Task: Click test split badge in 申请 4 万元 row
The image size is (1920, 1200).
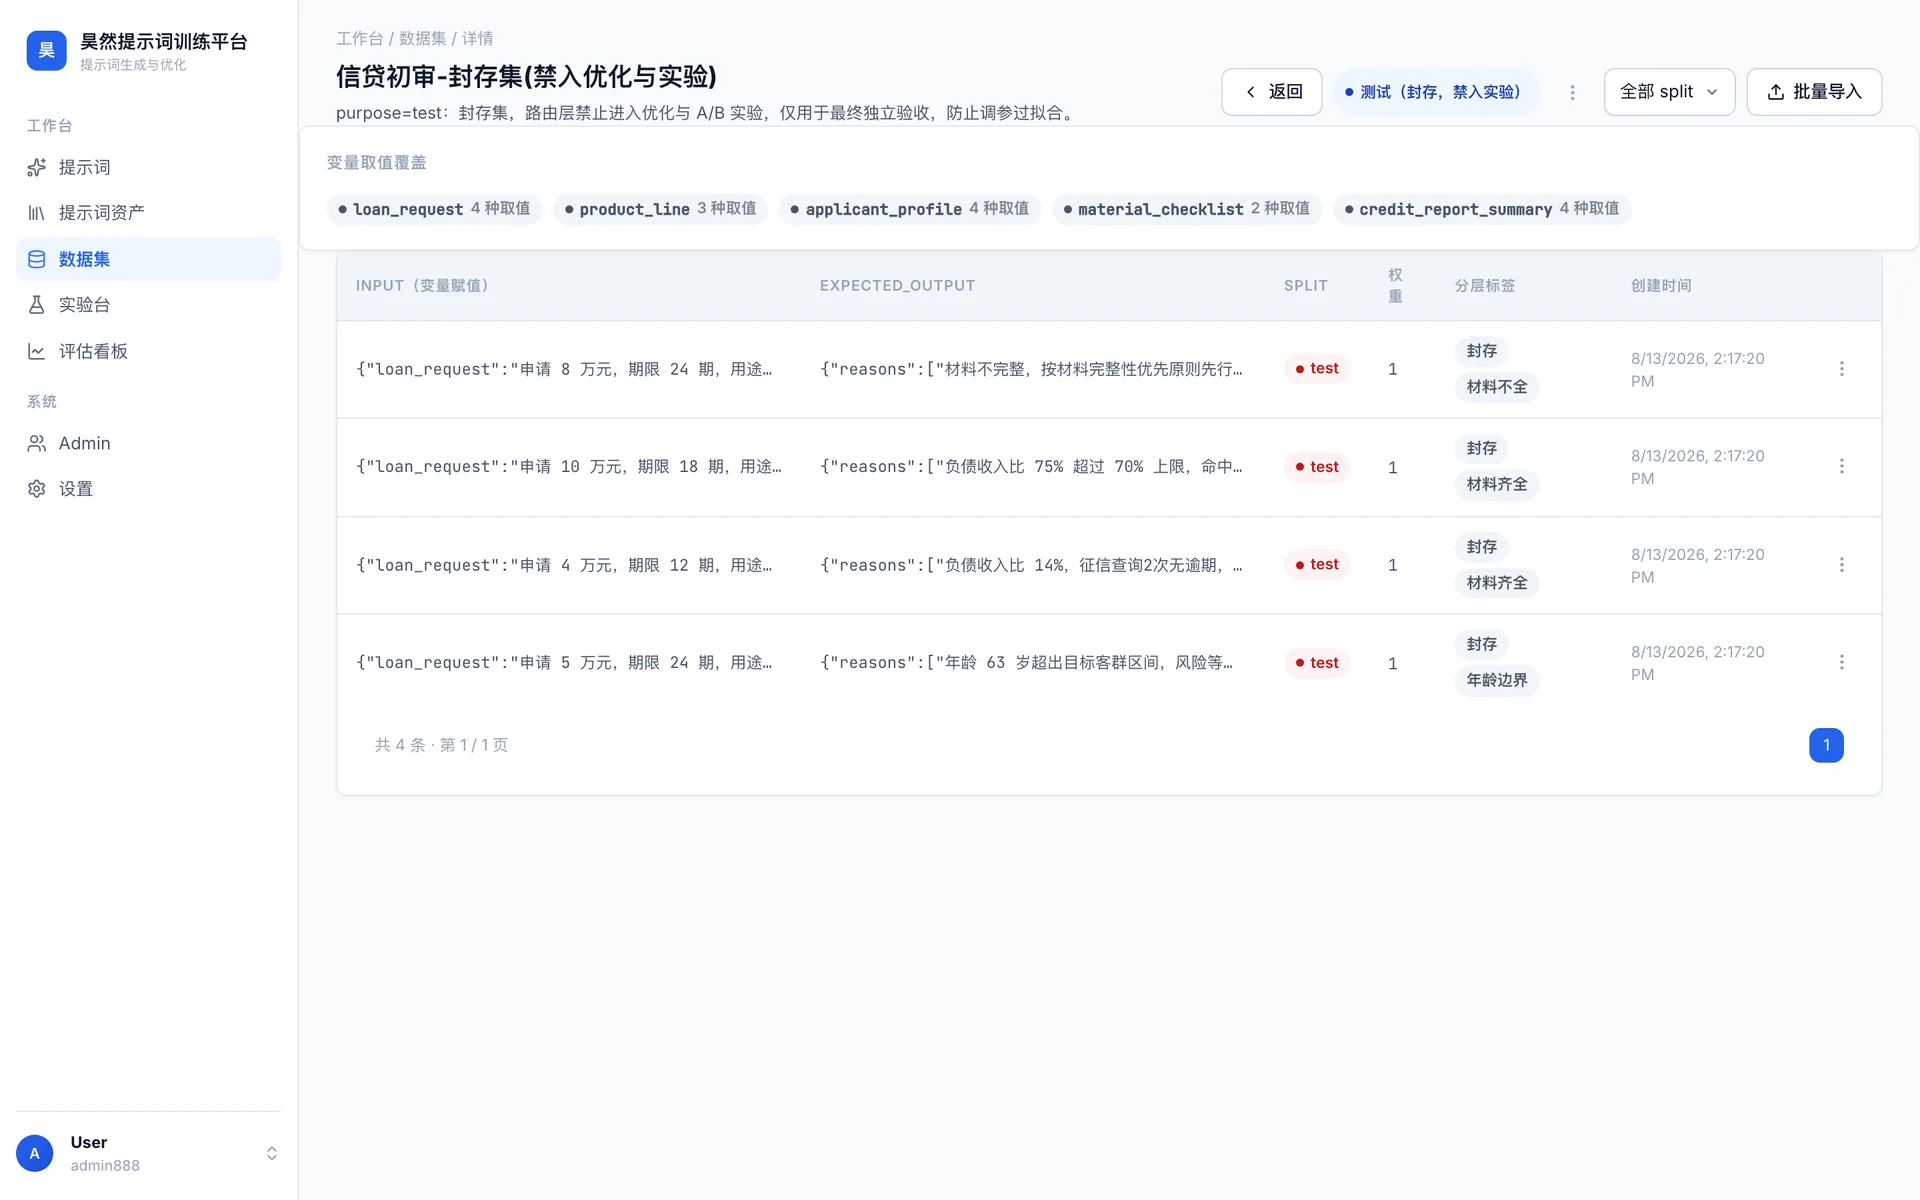Action: coord(1317,565)
